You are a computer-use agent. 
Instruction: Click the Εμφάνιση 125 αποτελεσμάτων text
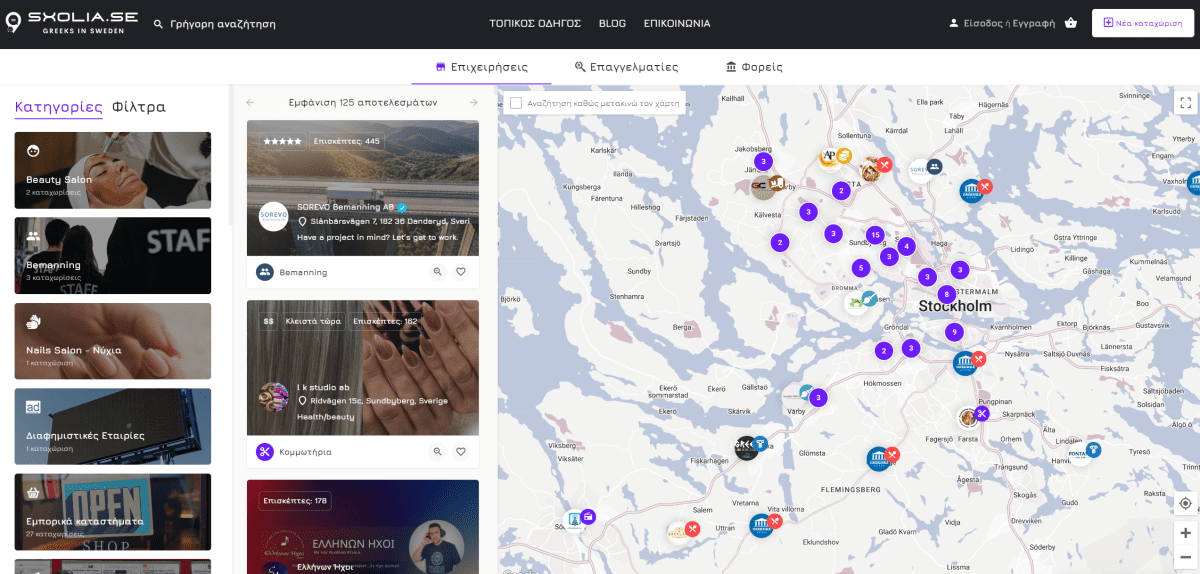pos(363,102)
